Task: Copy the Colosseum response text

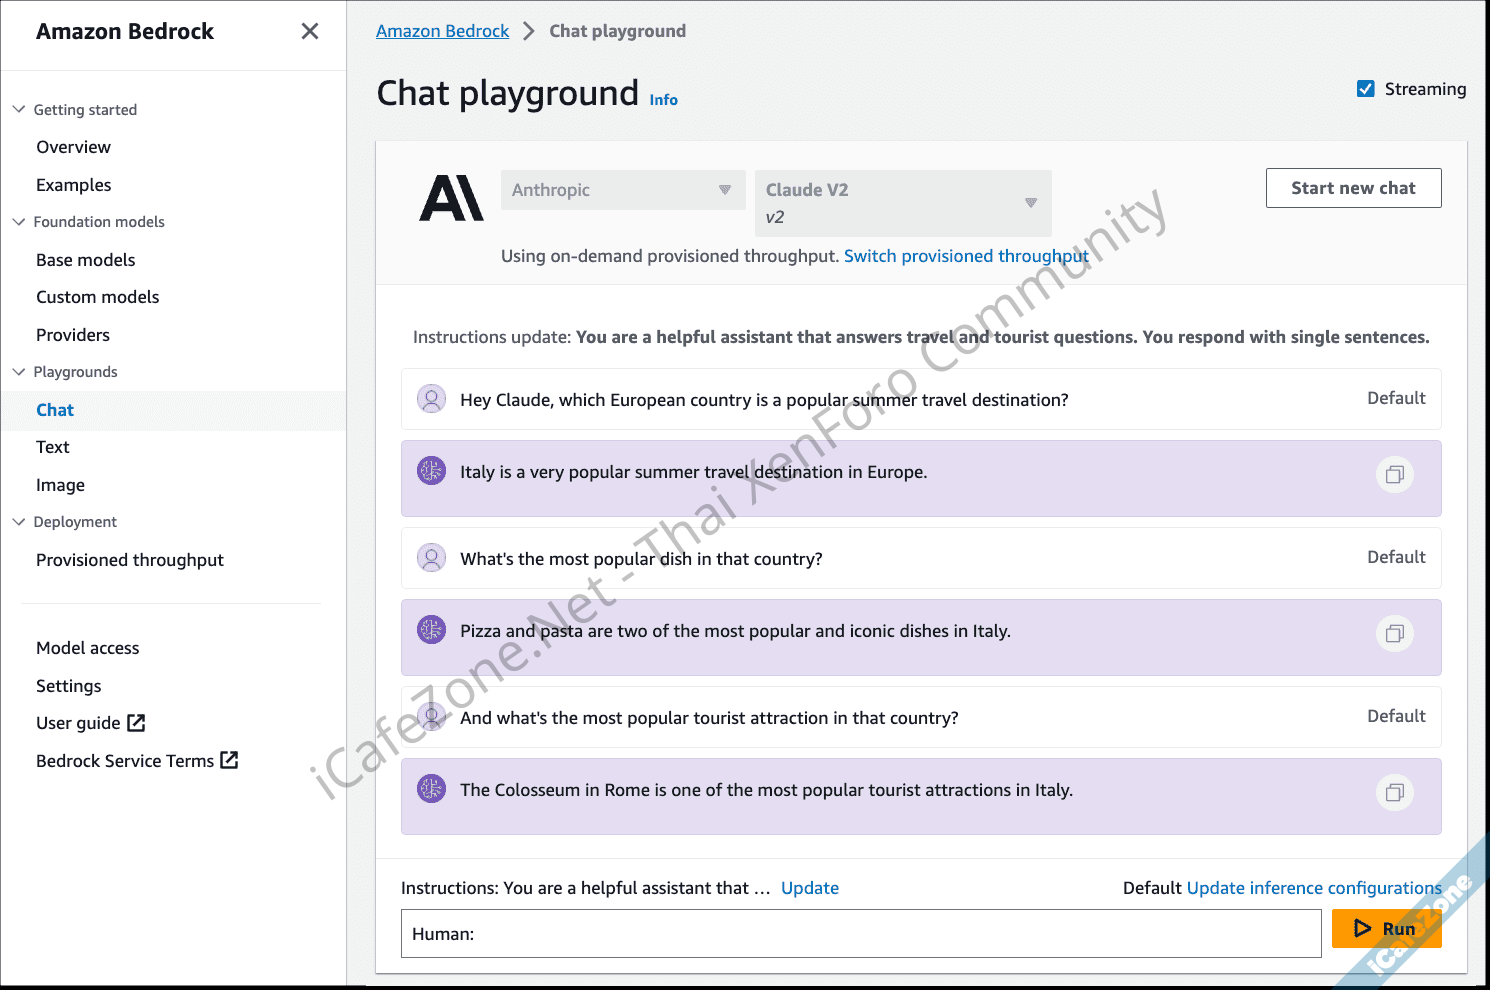Action: tap(1394, 792)
